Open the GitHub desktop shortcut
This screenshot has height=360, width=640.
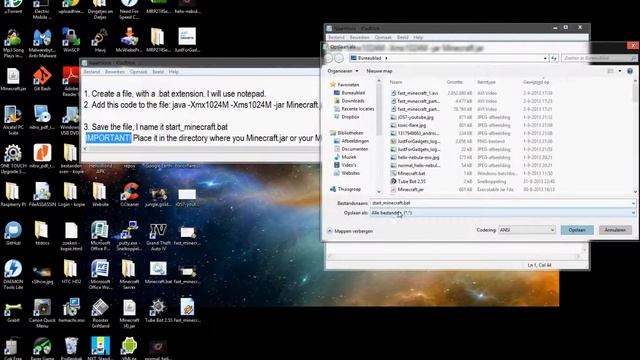[x=13, y=233]
